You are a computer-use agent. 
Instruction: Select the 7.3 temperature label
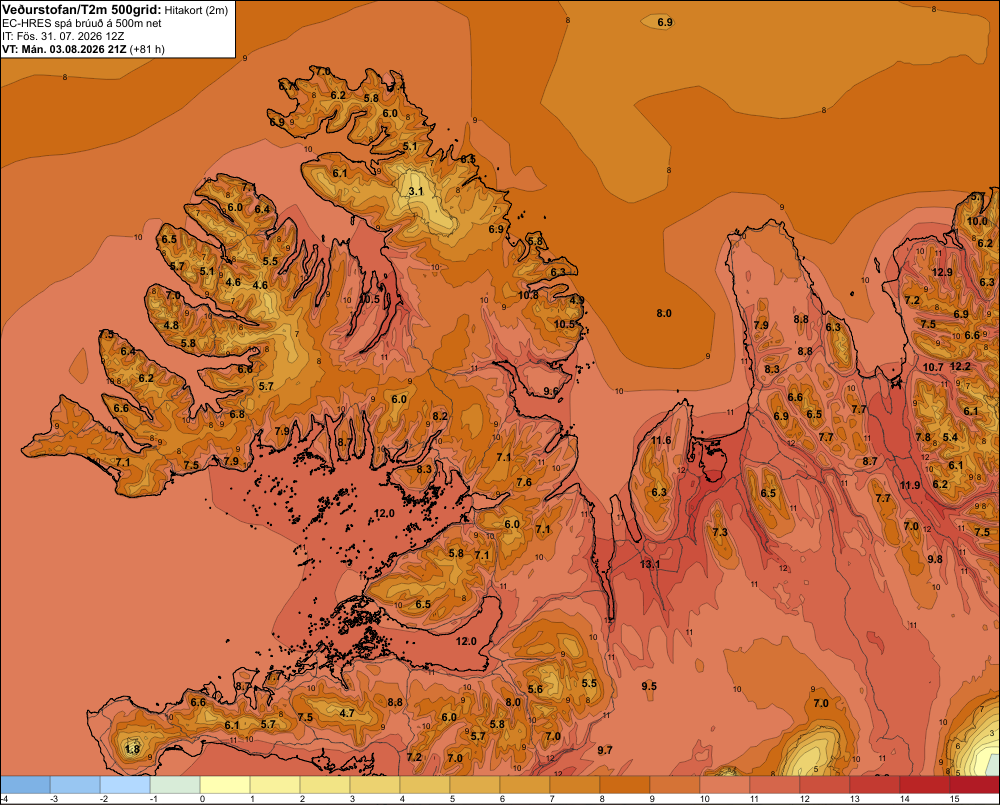(x=719, y=533)
